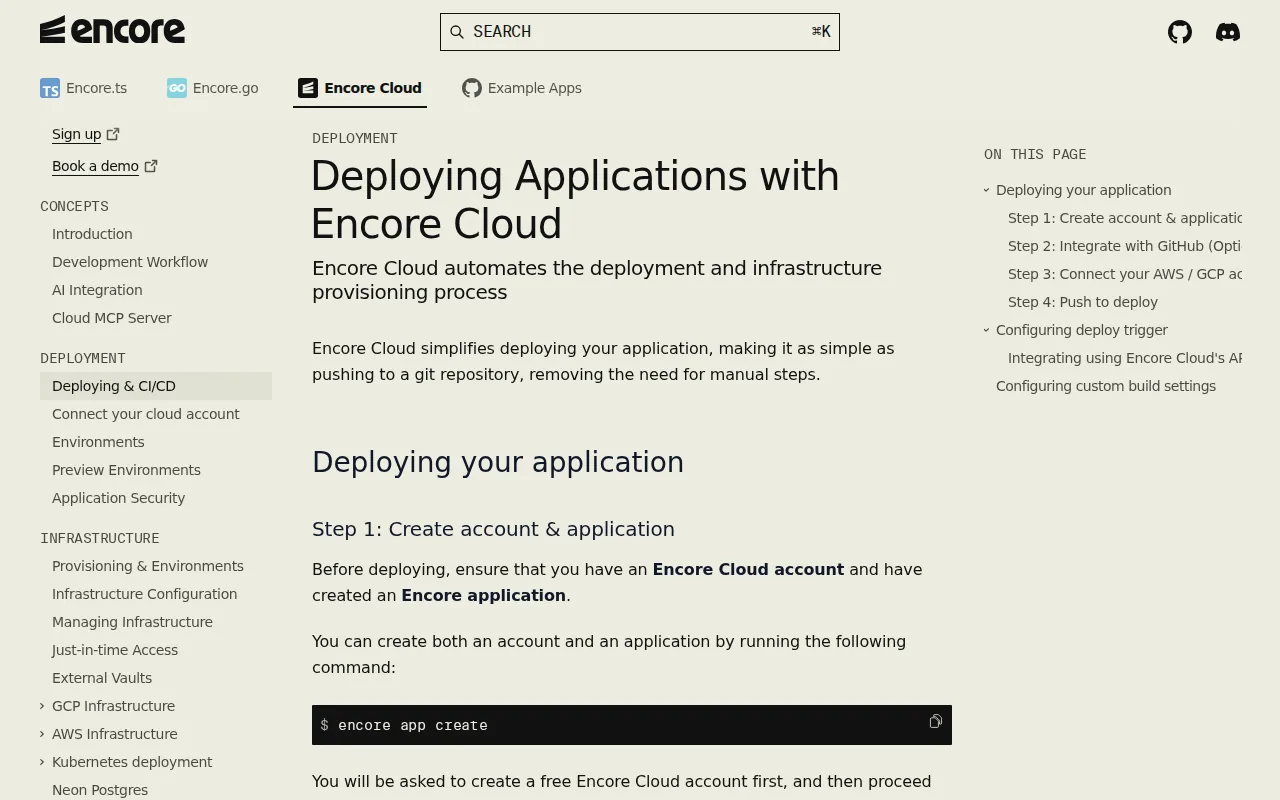Click the INFRASTRUCTURE section label

pyautogui.click(x=100, y=538)
